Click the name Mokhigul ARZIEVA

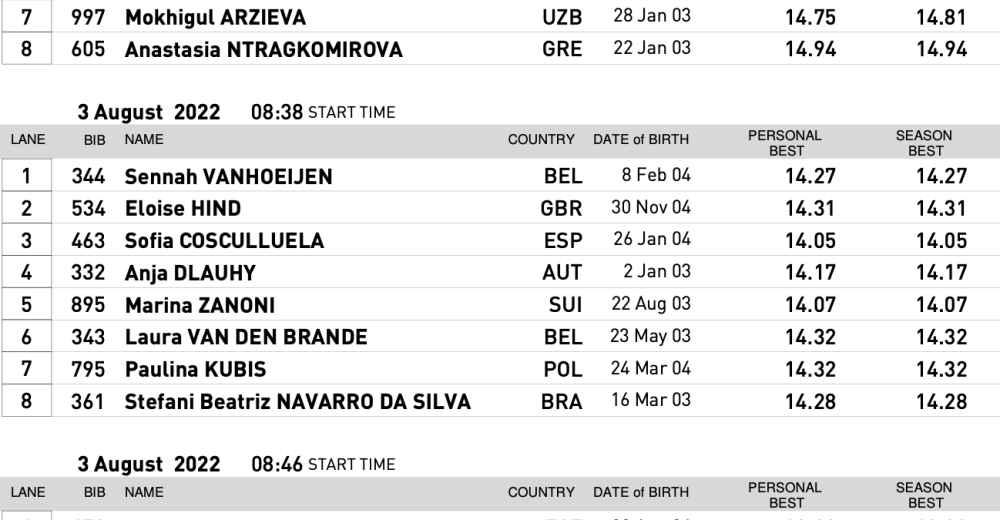coord(215,17)
